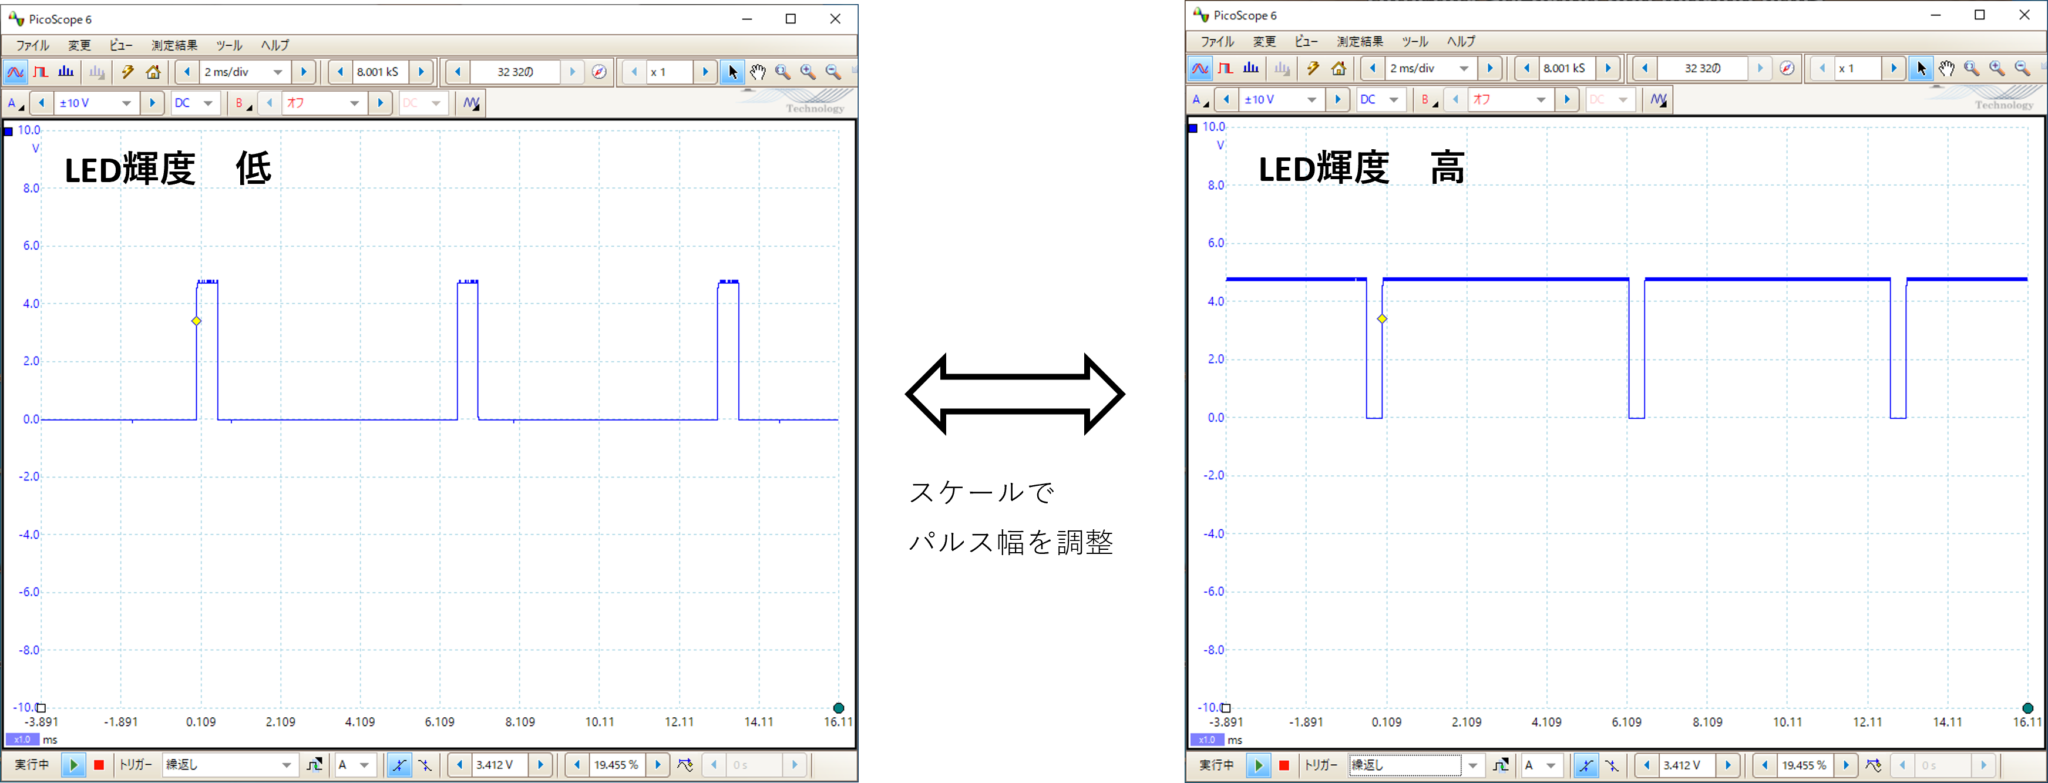The width and height of the screenshot is (2048, 783).
Task: Increase trigger threshold 3.412 V in LED輝度 高 window
Action: (x=1727, y=765)
